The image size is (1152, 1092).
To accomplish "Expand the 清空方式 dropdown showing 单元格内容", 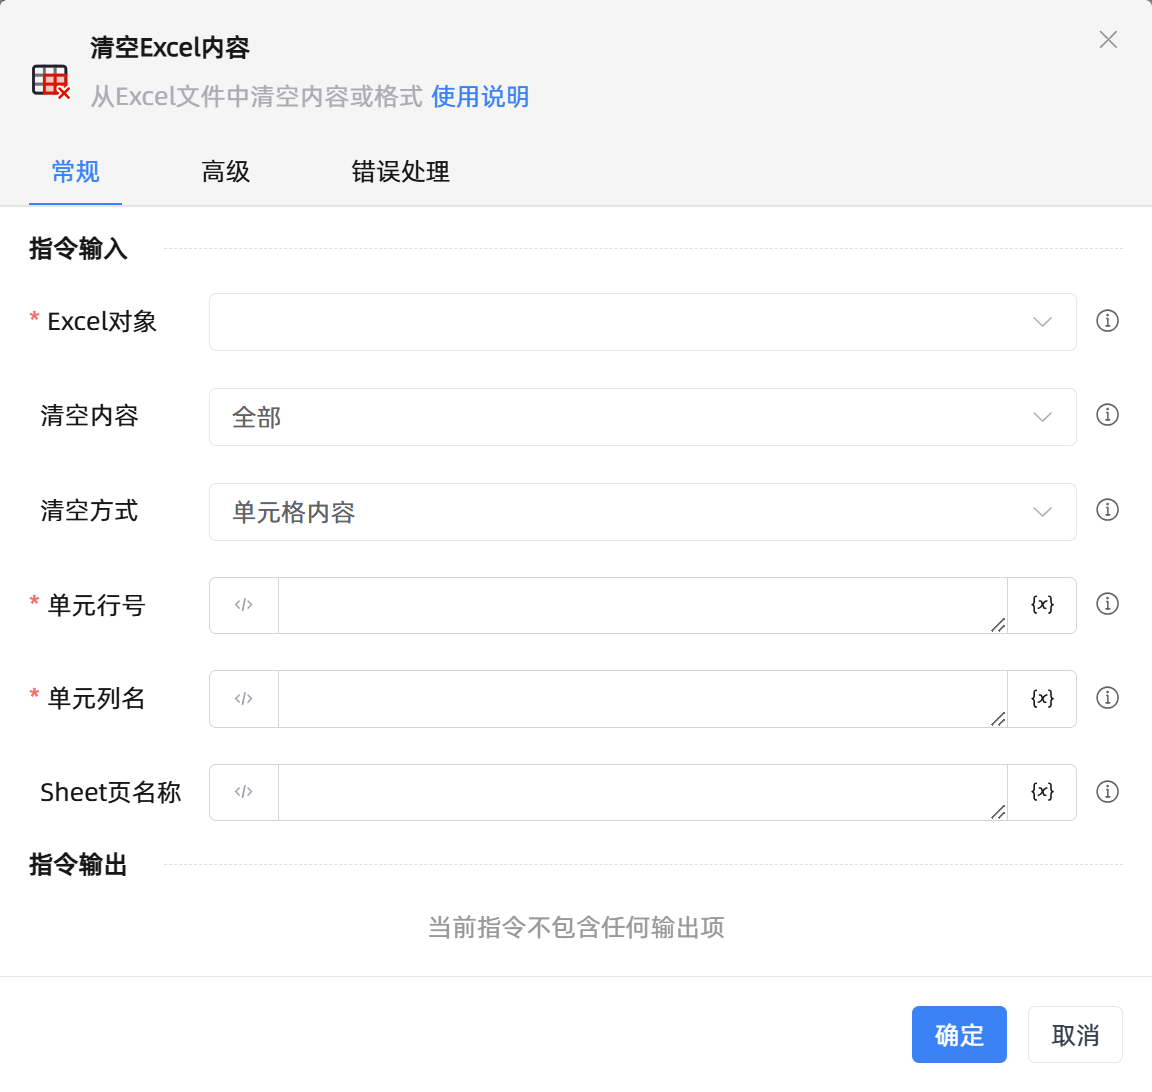I will (642, 512).
